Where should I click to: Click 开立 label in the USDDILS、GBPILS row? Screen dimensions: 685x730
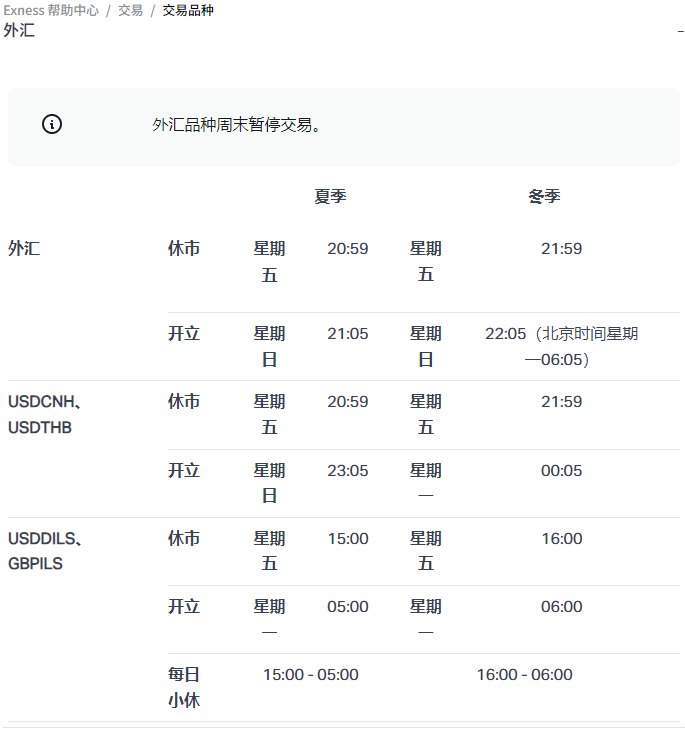point(184,607)
